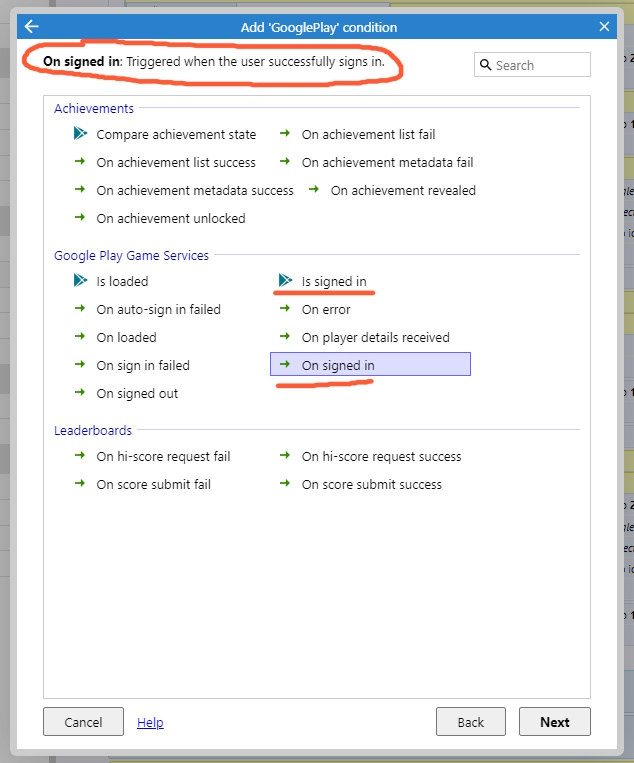The height and width of the screenshot is (763, 634).
Task: Select the On loaded trigger
Action: 126,337
